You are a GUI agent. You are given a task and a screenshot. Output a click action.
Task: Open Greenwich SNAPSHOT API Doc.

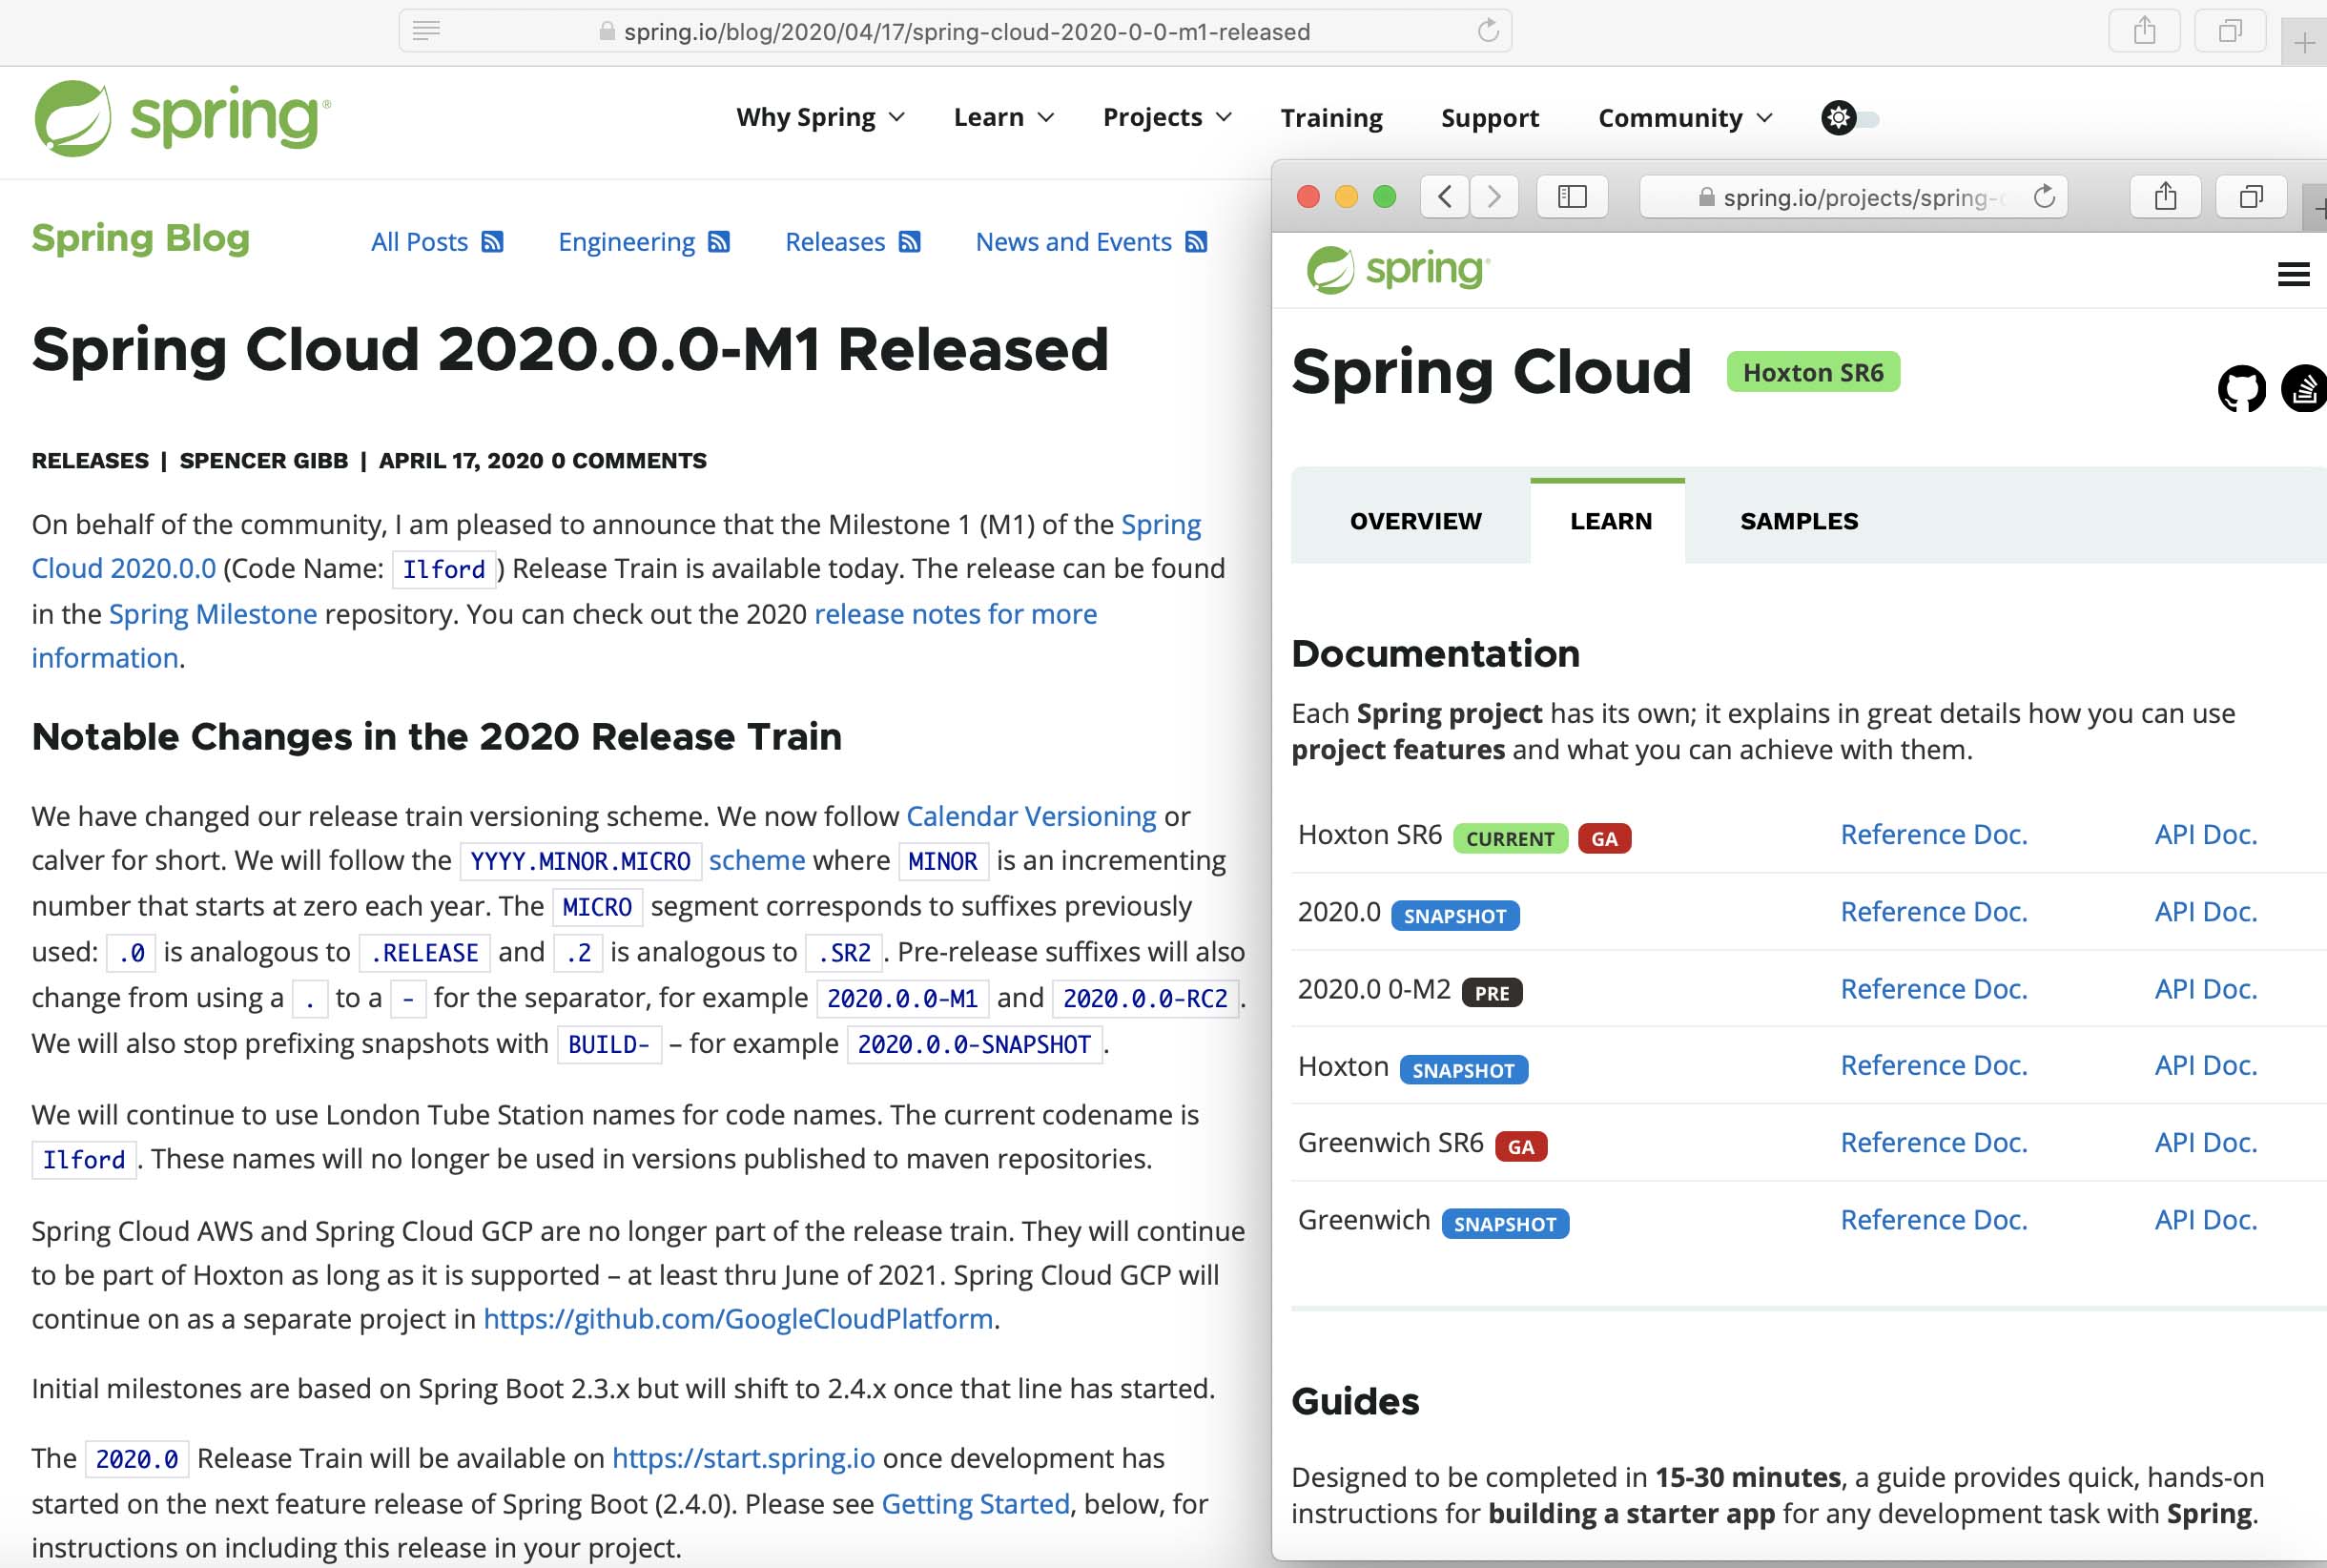[x=2206, y=1219]
